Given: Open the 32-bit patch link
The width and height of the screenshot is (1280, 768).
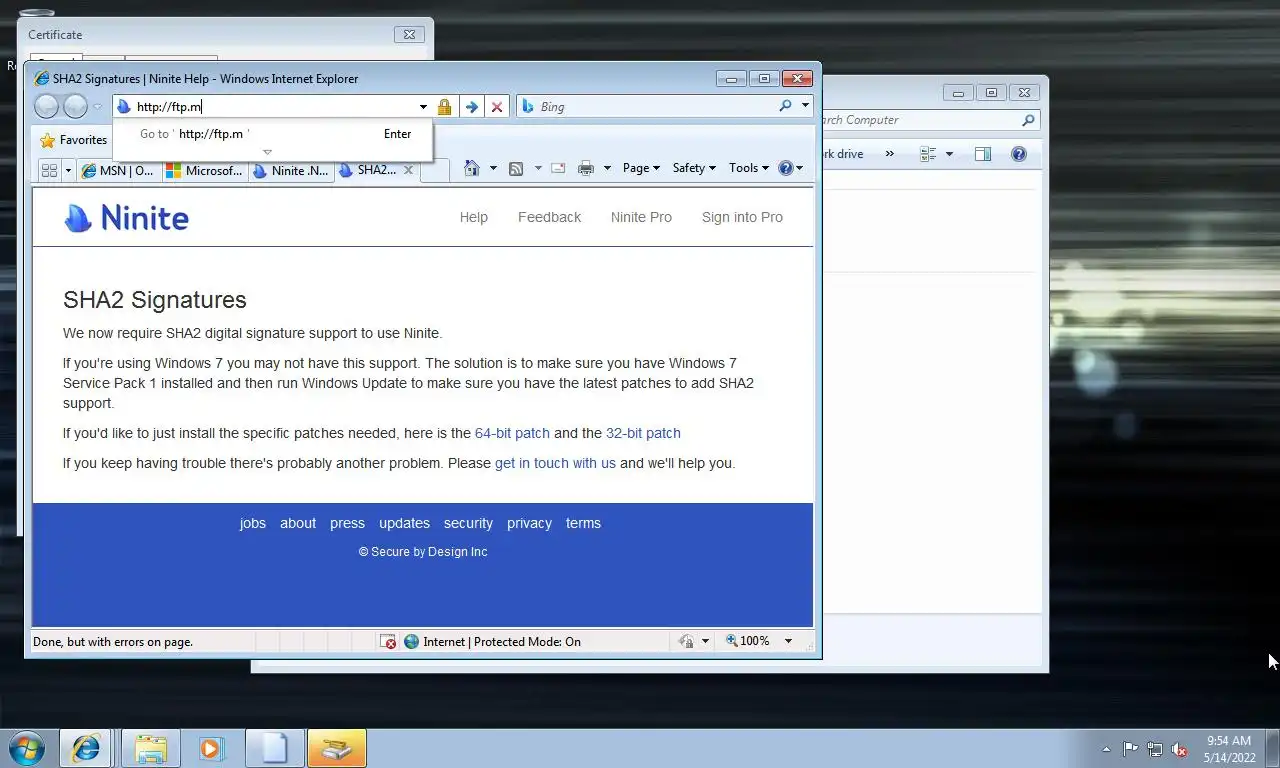Looking at the screenshot, I should tap(643, 433).
